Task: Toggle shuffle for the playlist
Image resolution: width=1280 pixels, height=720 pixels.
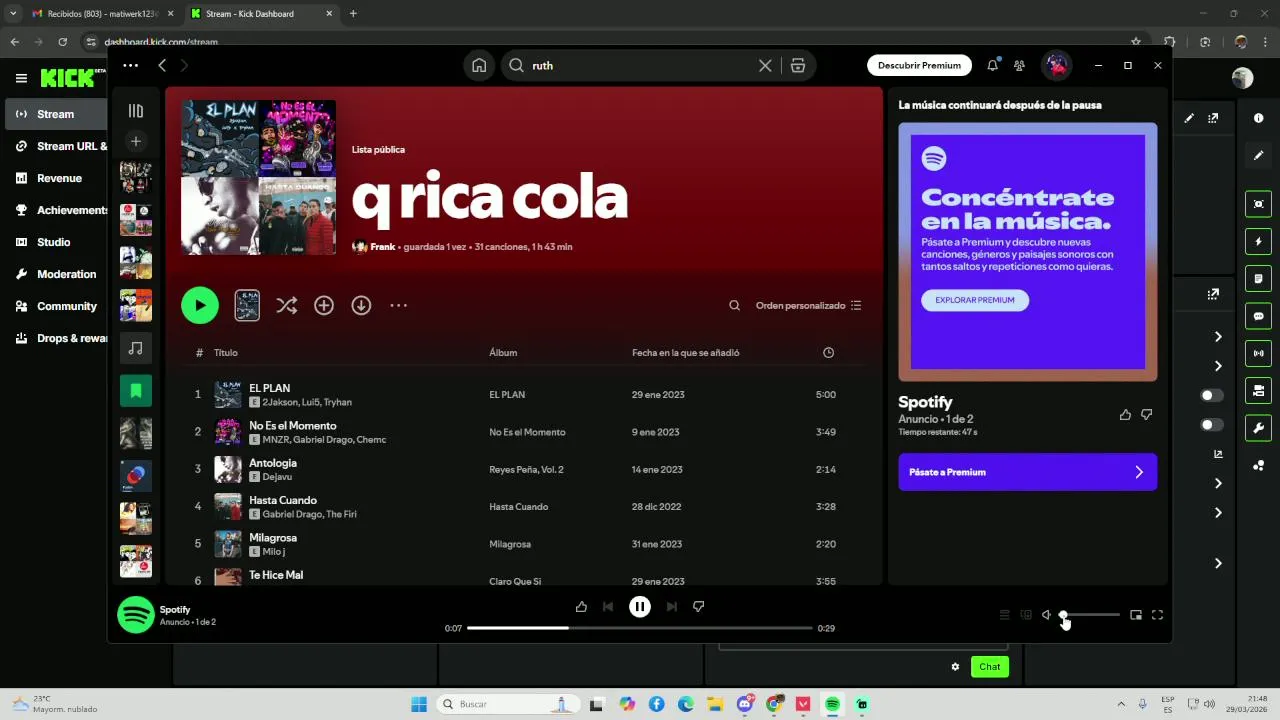Action: [x=286, y=305]
